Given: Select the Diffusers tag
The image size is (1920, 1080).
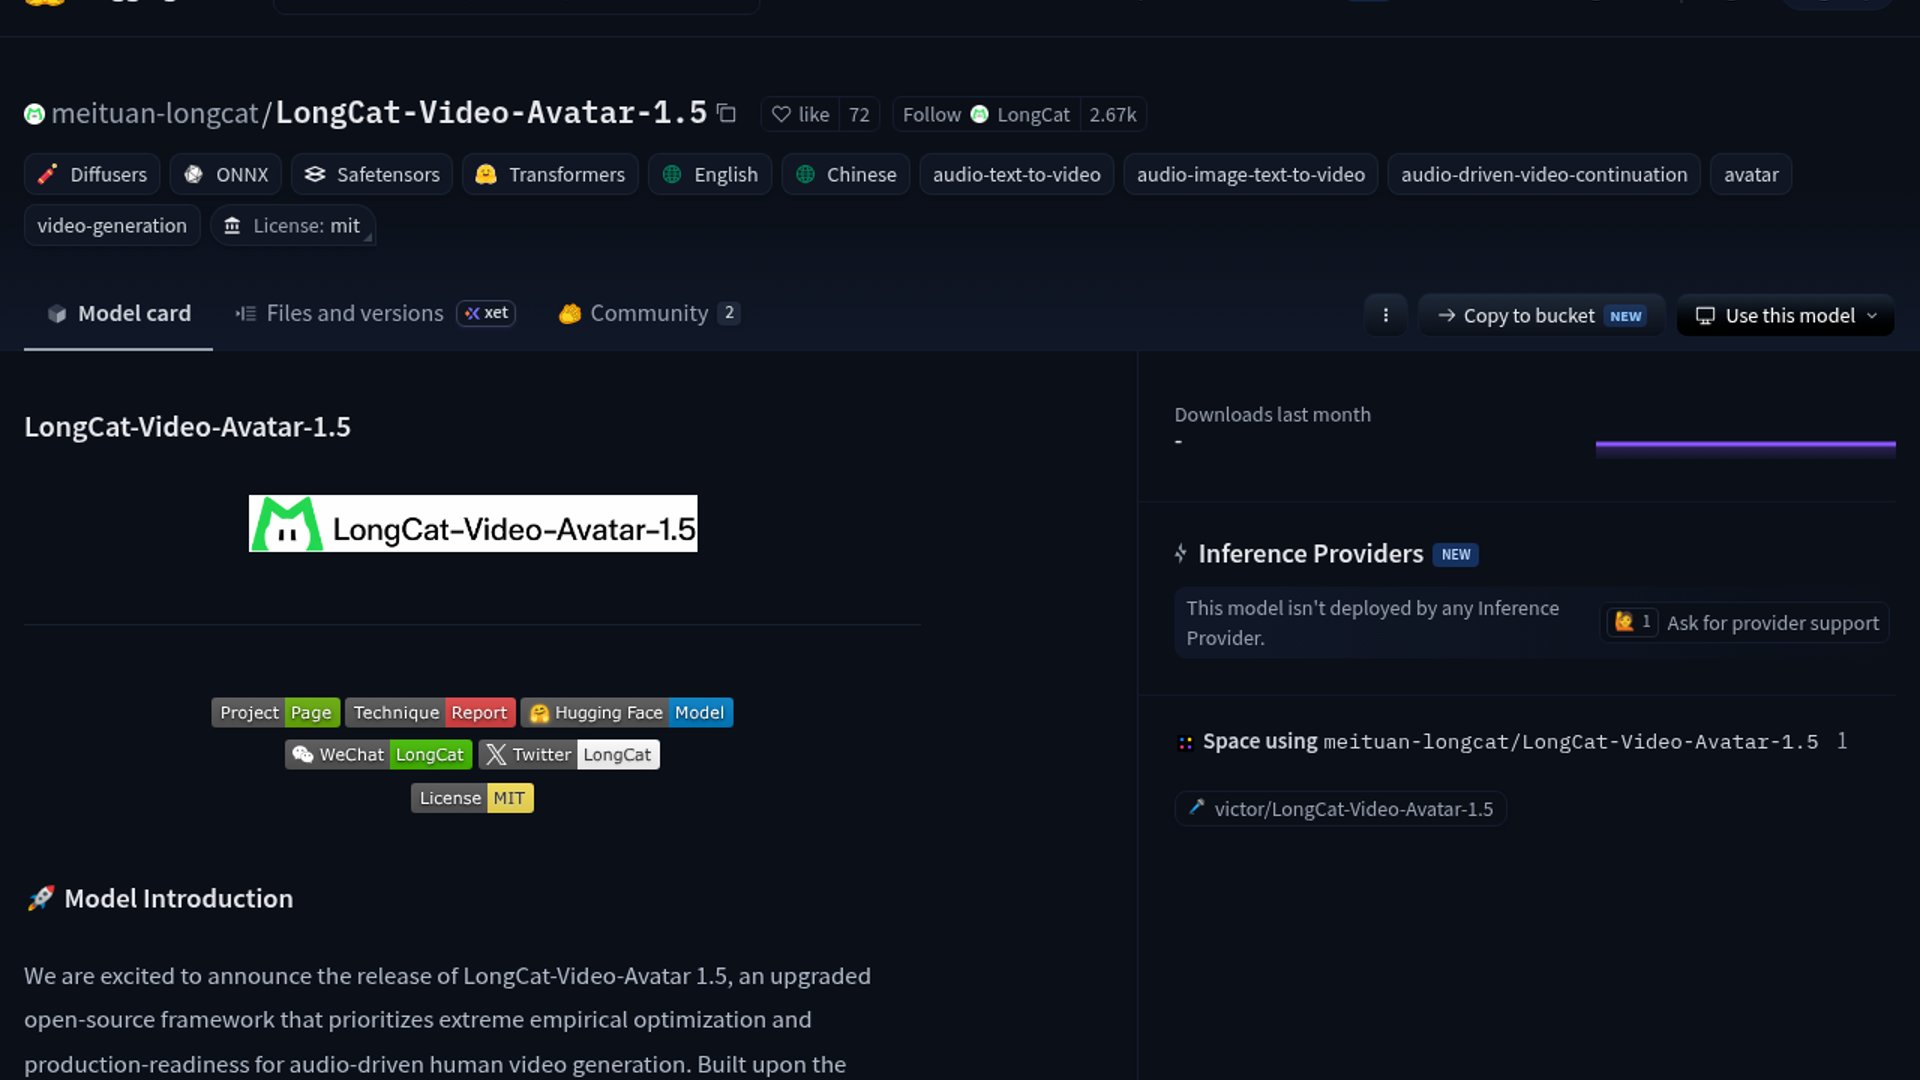Looking at the screenshot, I should pos(92,175).
